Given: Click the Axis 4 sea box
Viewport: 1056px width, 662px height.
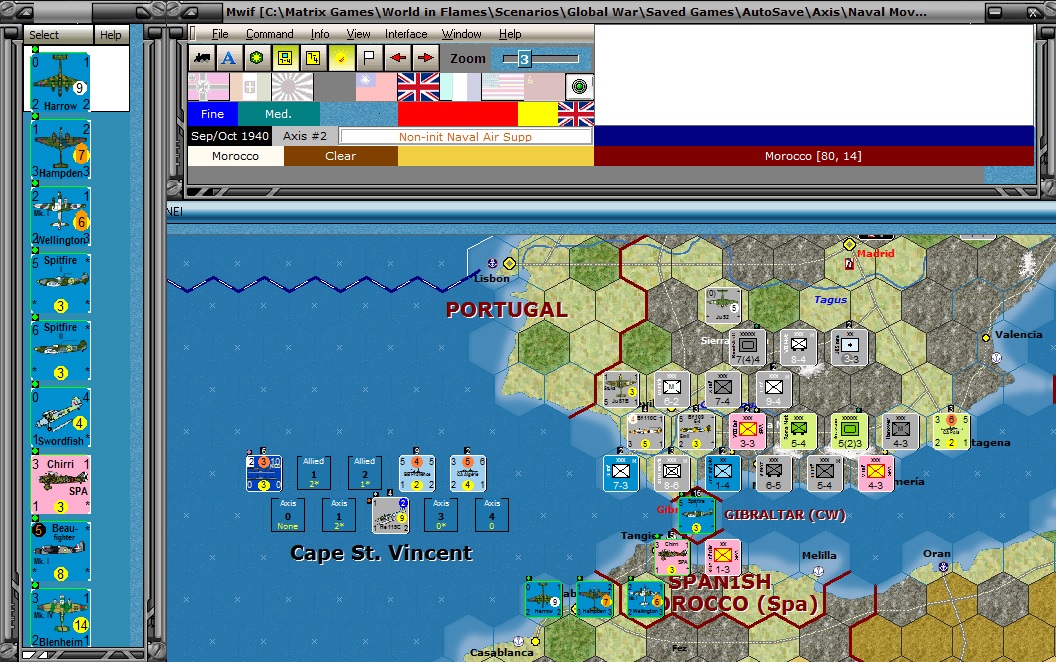Looking at the screenshot, I should pos(492,515).
